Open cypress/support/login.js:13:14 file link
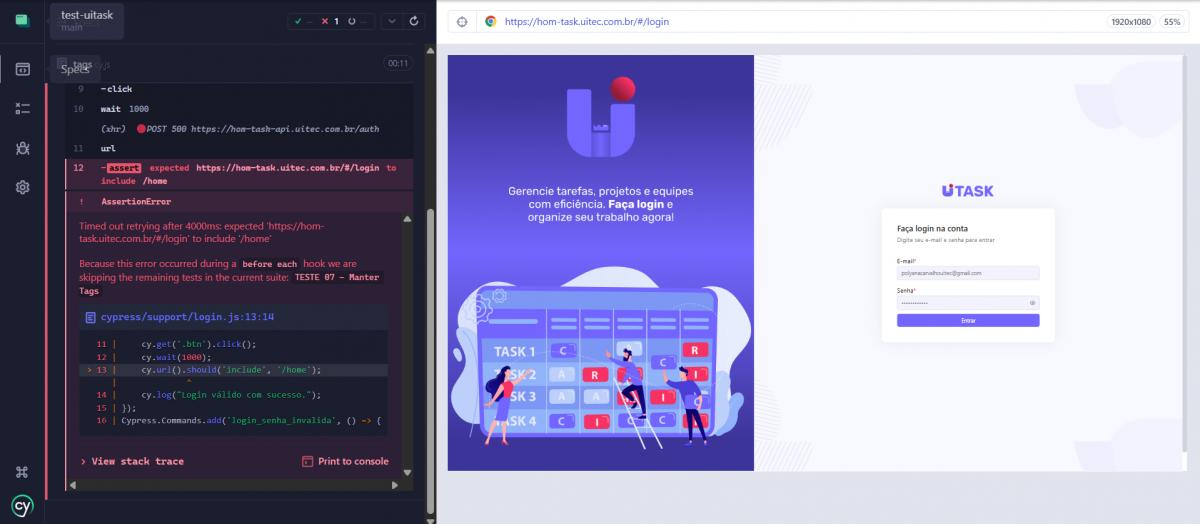The width and height of the screenshot is (1200, 524). 187,317
